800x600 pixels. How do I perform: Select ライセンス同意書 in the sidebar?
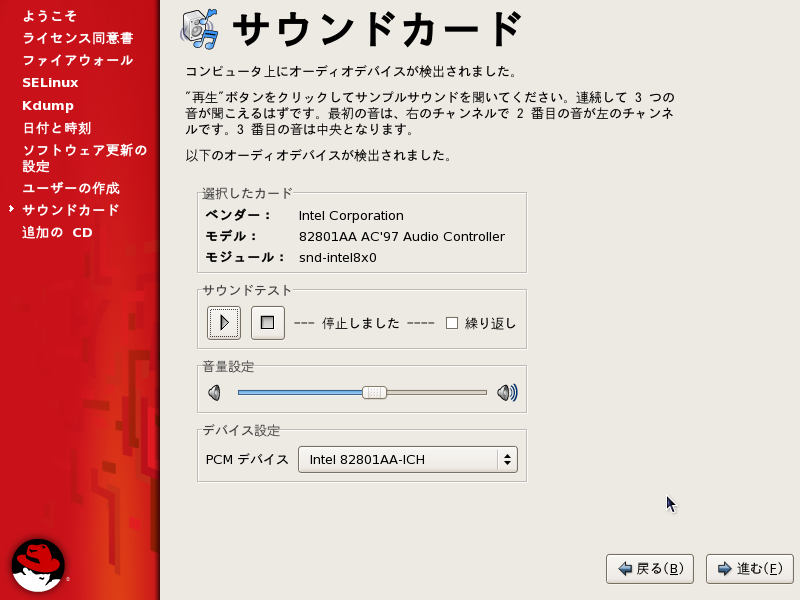78,38
